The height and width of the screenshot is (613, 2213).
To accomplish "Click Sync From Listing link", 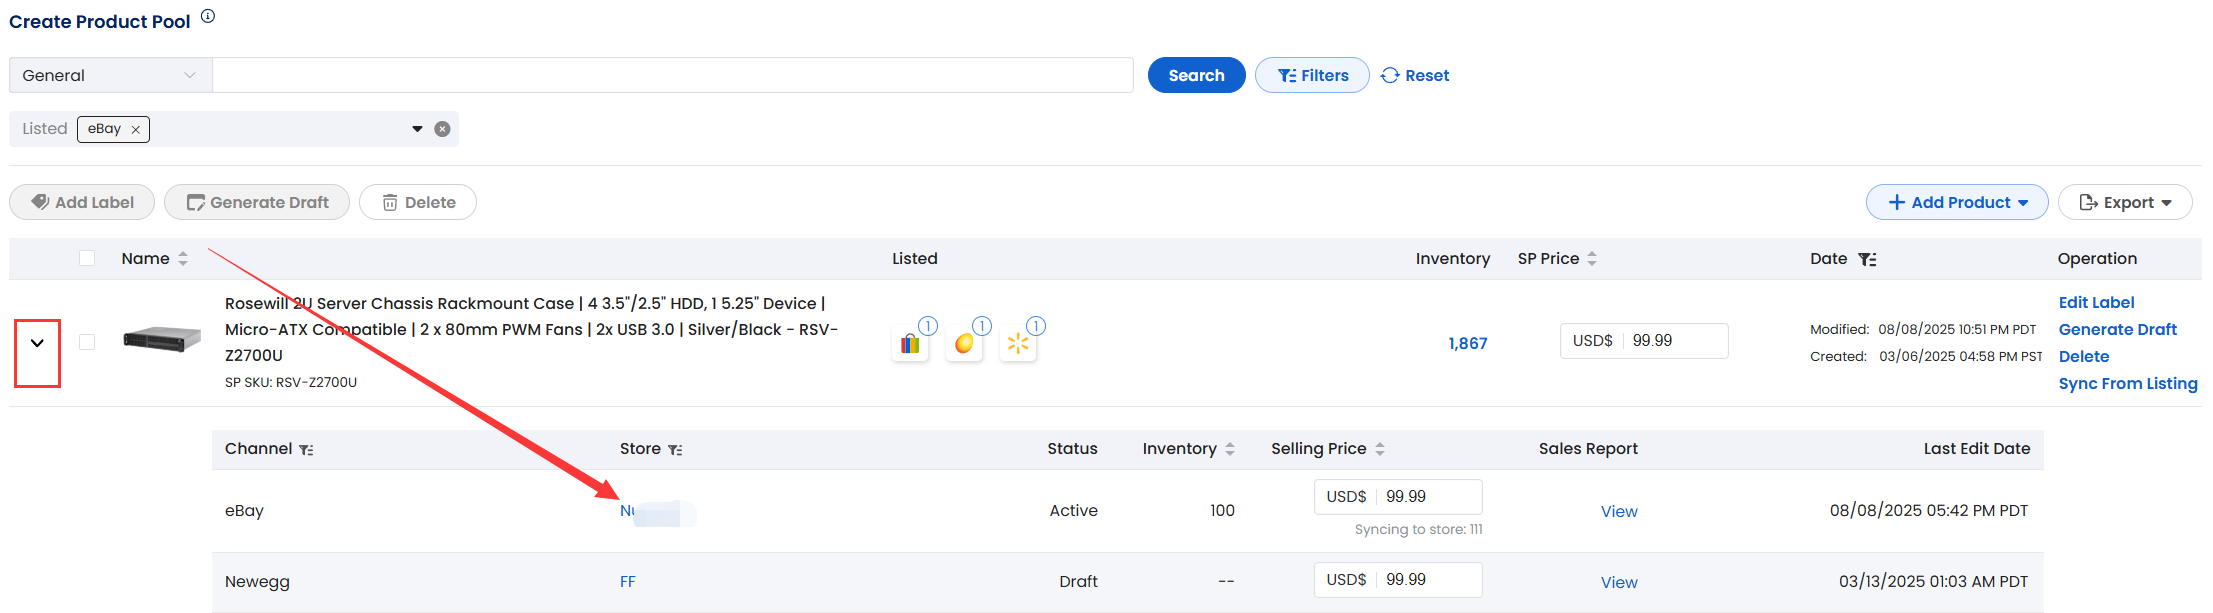I will click(x=2128, y=383).
